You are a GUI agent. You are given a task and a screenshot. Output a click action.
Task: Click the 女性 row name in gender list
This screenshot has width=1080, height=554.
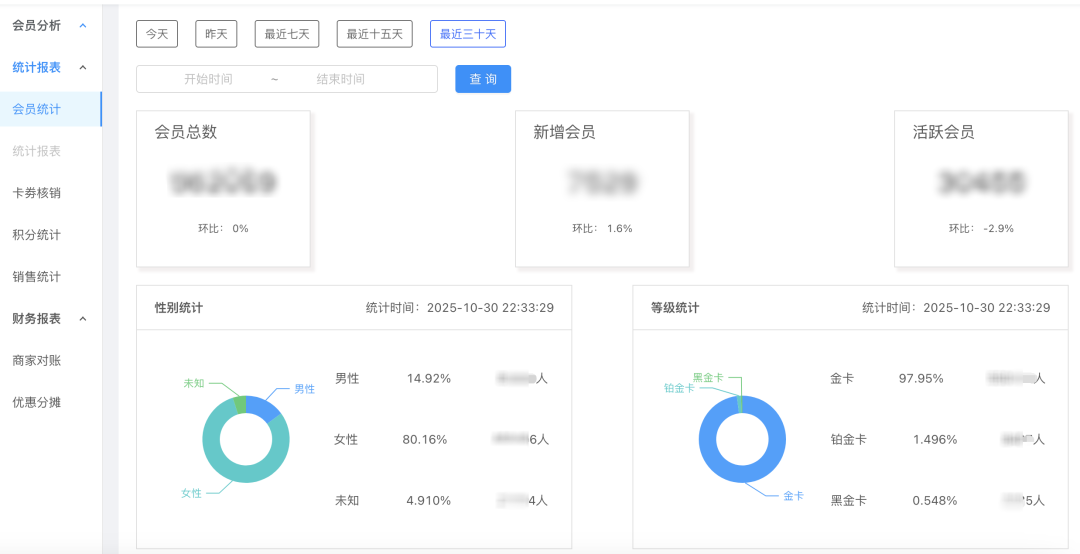click(x=346, y=439)
